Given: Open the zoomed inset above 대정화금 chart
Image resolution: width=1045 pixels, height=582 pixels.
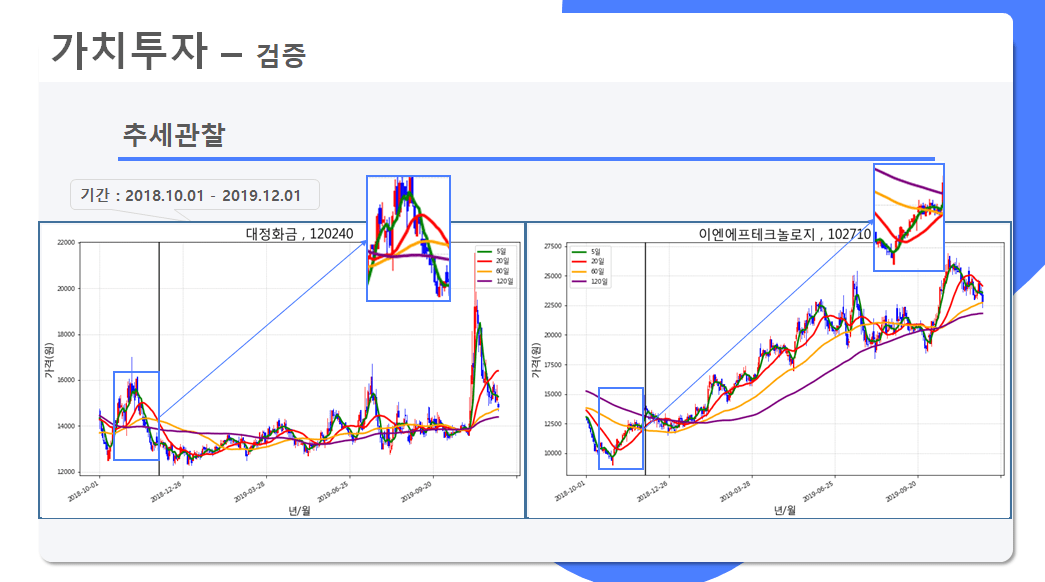Looking at the screenshot, I should pos(409,239).
